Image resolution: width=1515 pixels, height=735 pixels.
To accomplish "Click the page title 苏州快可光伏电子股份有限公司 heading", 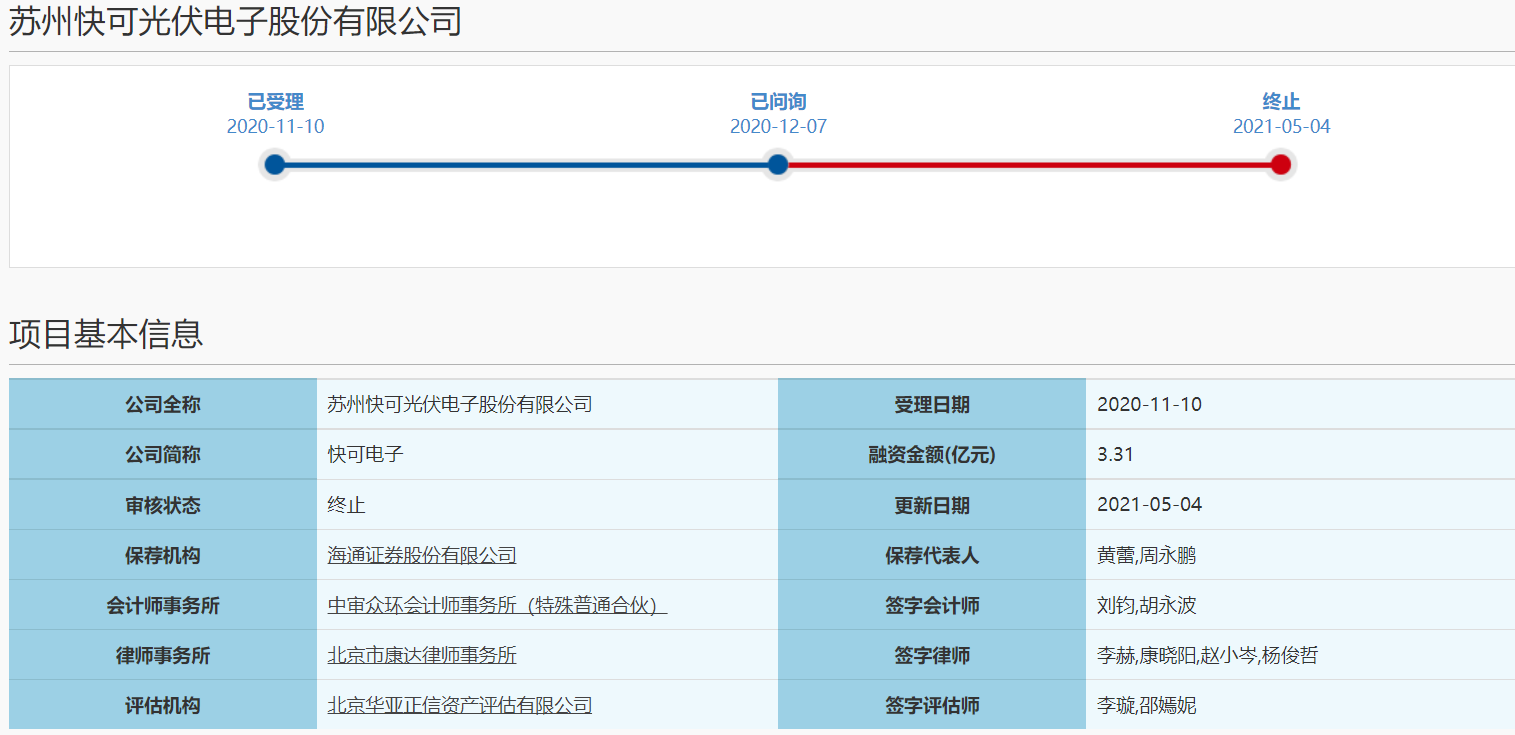I will [x=236, y=21].
